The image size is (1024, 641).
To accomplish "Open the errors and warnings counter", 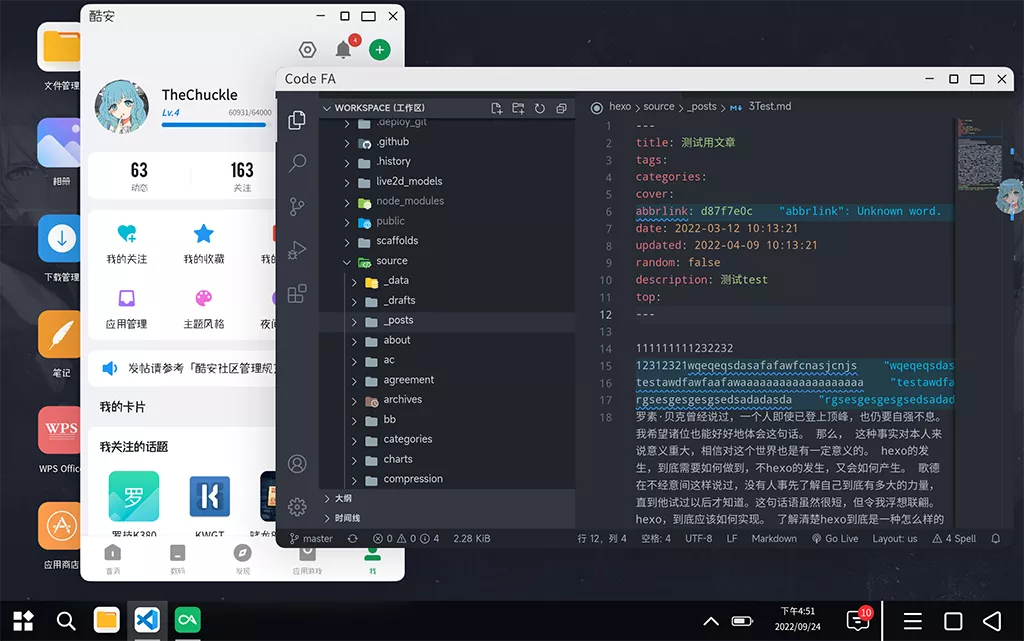I will pos(406,539).
